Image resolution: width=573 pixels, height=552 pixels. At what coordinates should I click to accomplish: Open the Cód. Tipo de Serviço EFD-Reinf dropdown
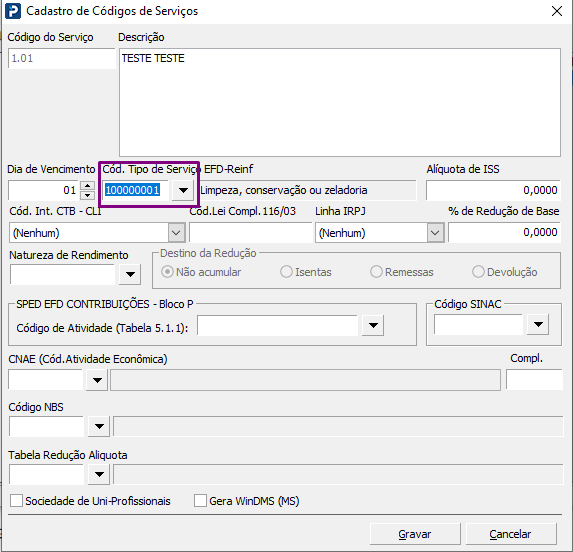coord(183,190)
